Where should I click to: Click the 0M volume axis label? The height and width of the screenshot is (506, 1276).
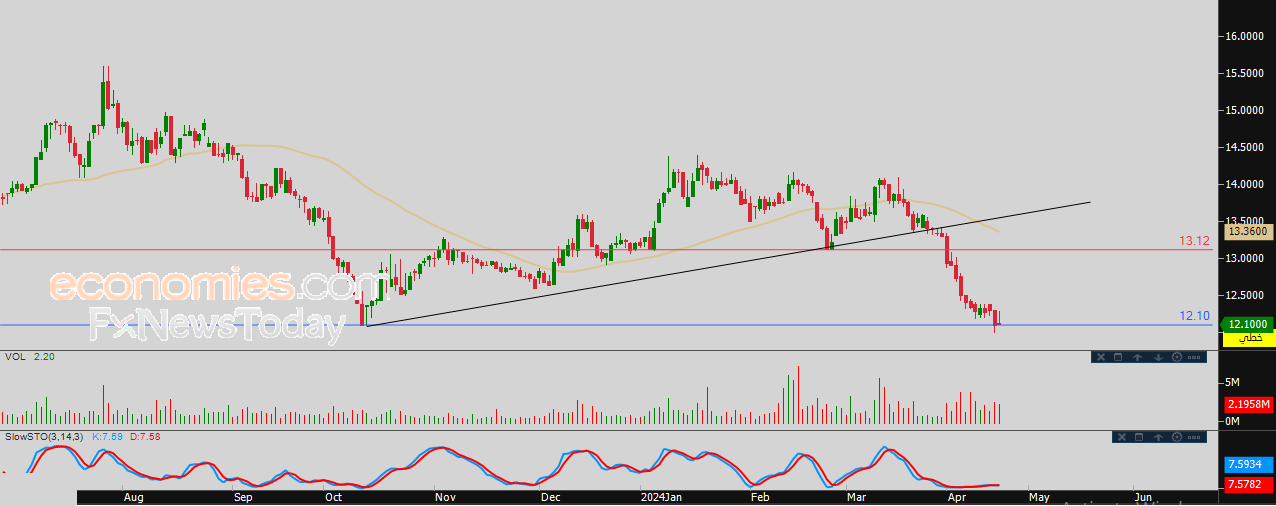[1233, 421]
